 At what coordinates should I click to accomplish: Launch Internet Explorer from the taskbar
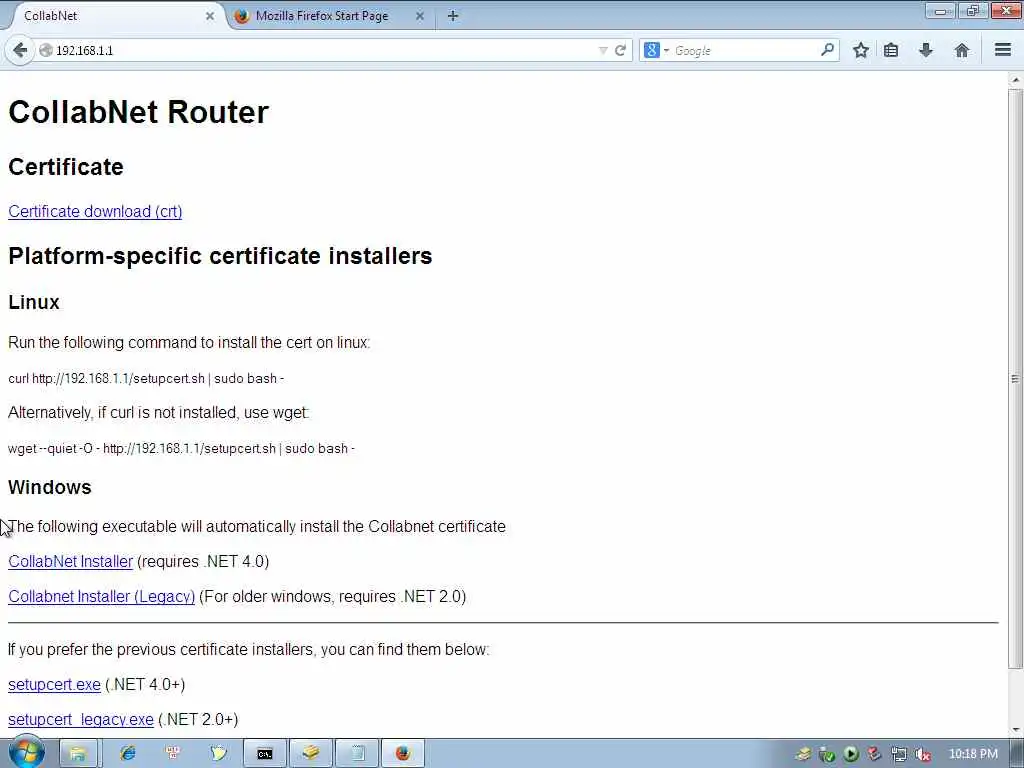coord(128,754)
